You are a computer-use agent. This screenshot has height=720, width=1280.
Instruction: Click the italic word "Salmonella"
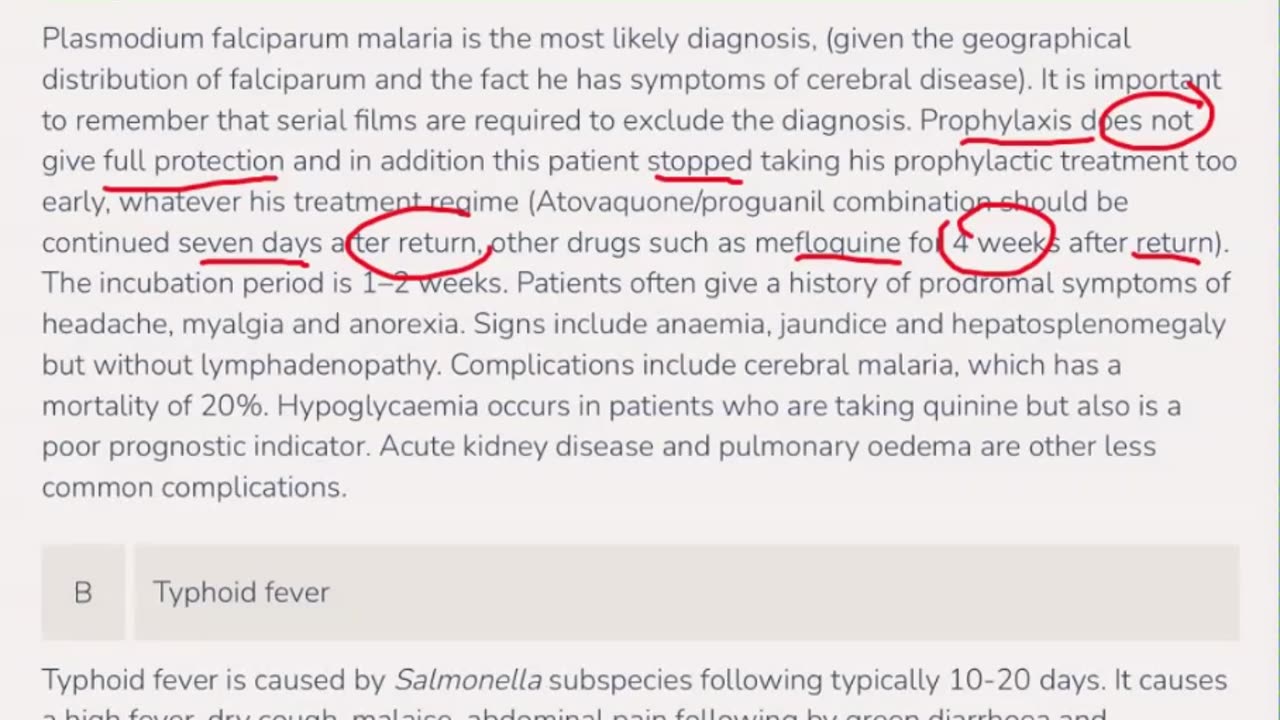[467, 681]
